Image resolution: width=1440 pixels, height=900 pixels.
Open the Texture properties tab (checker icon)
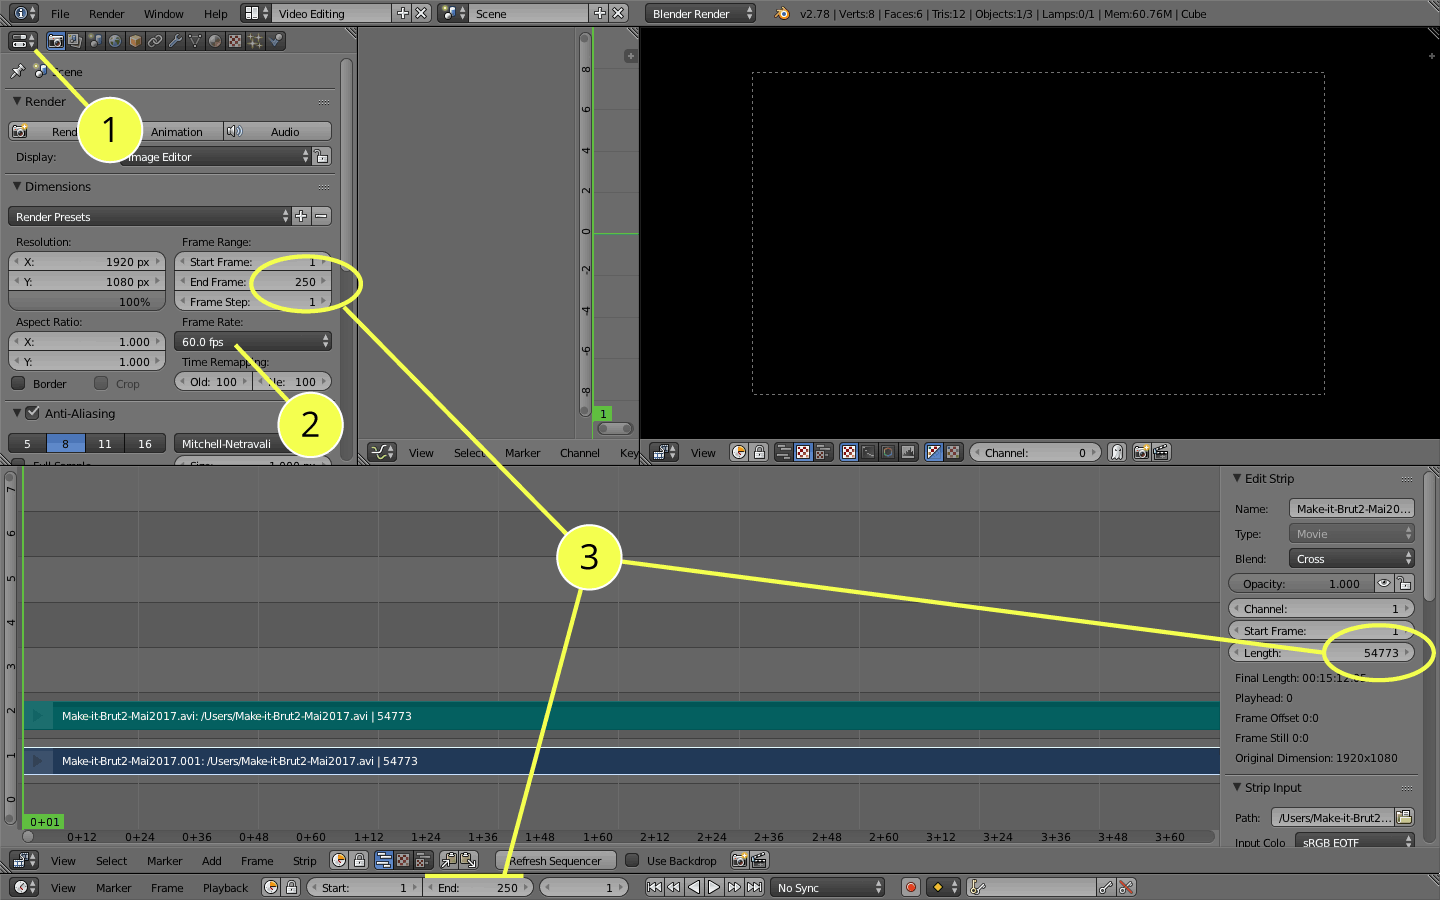coord(235,41)
